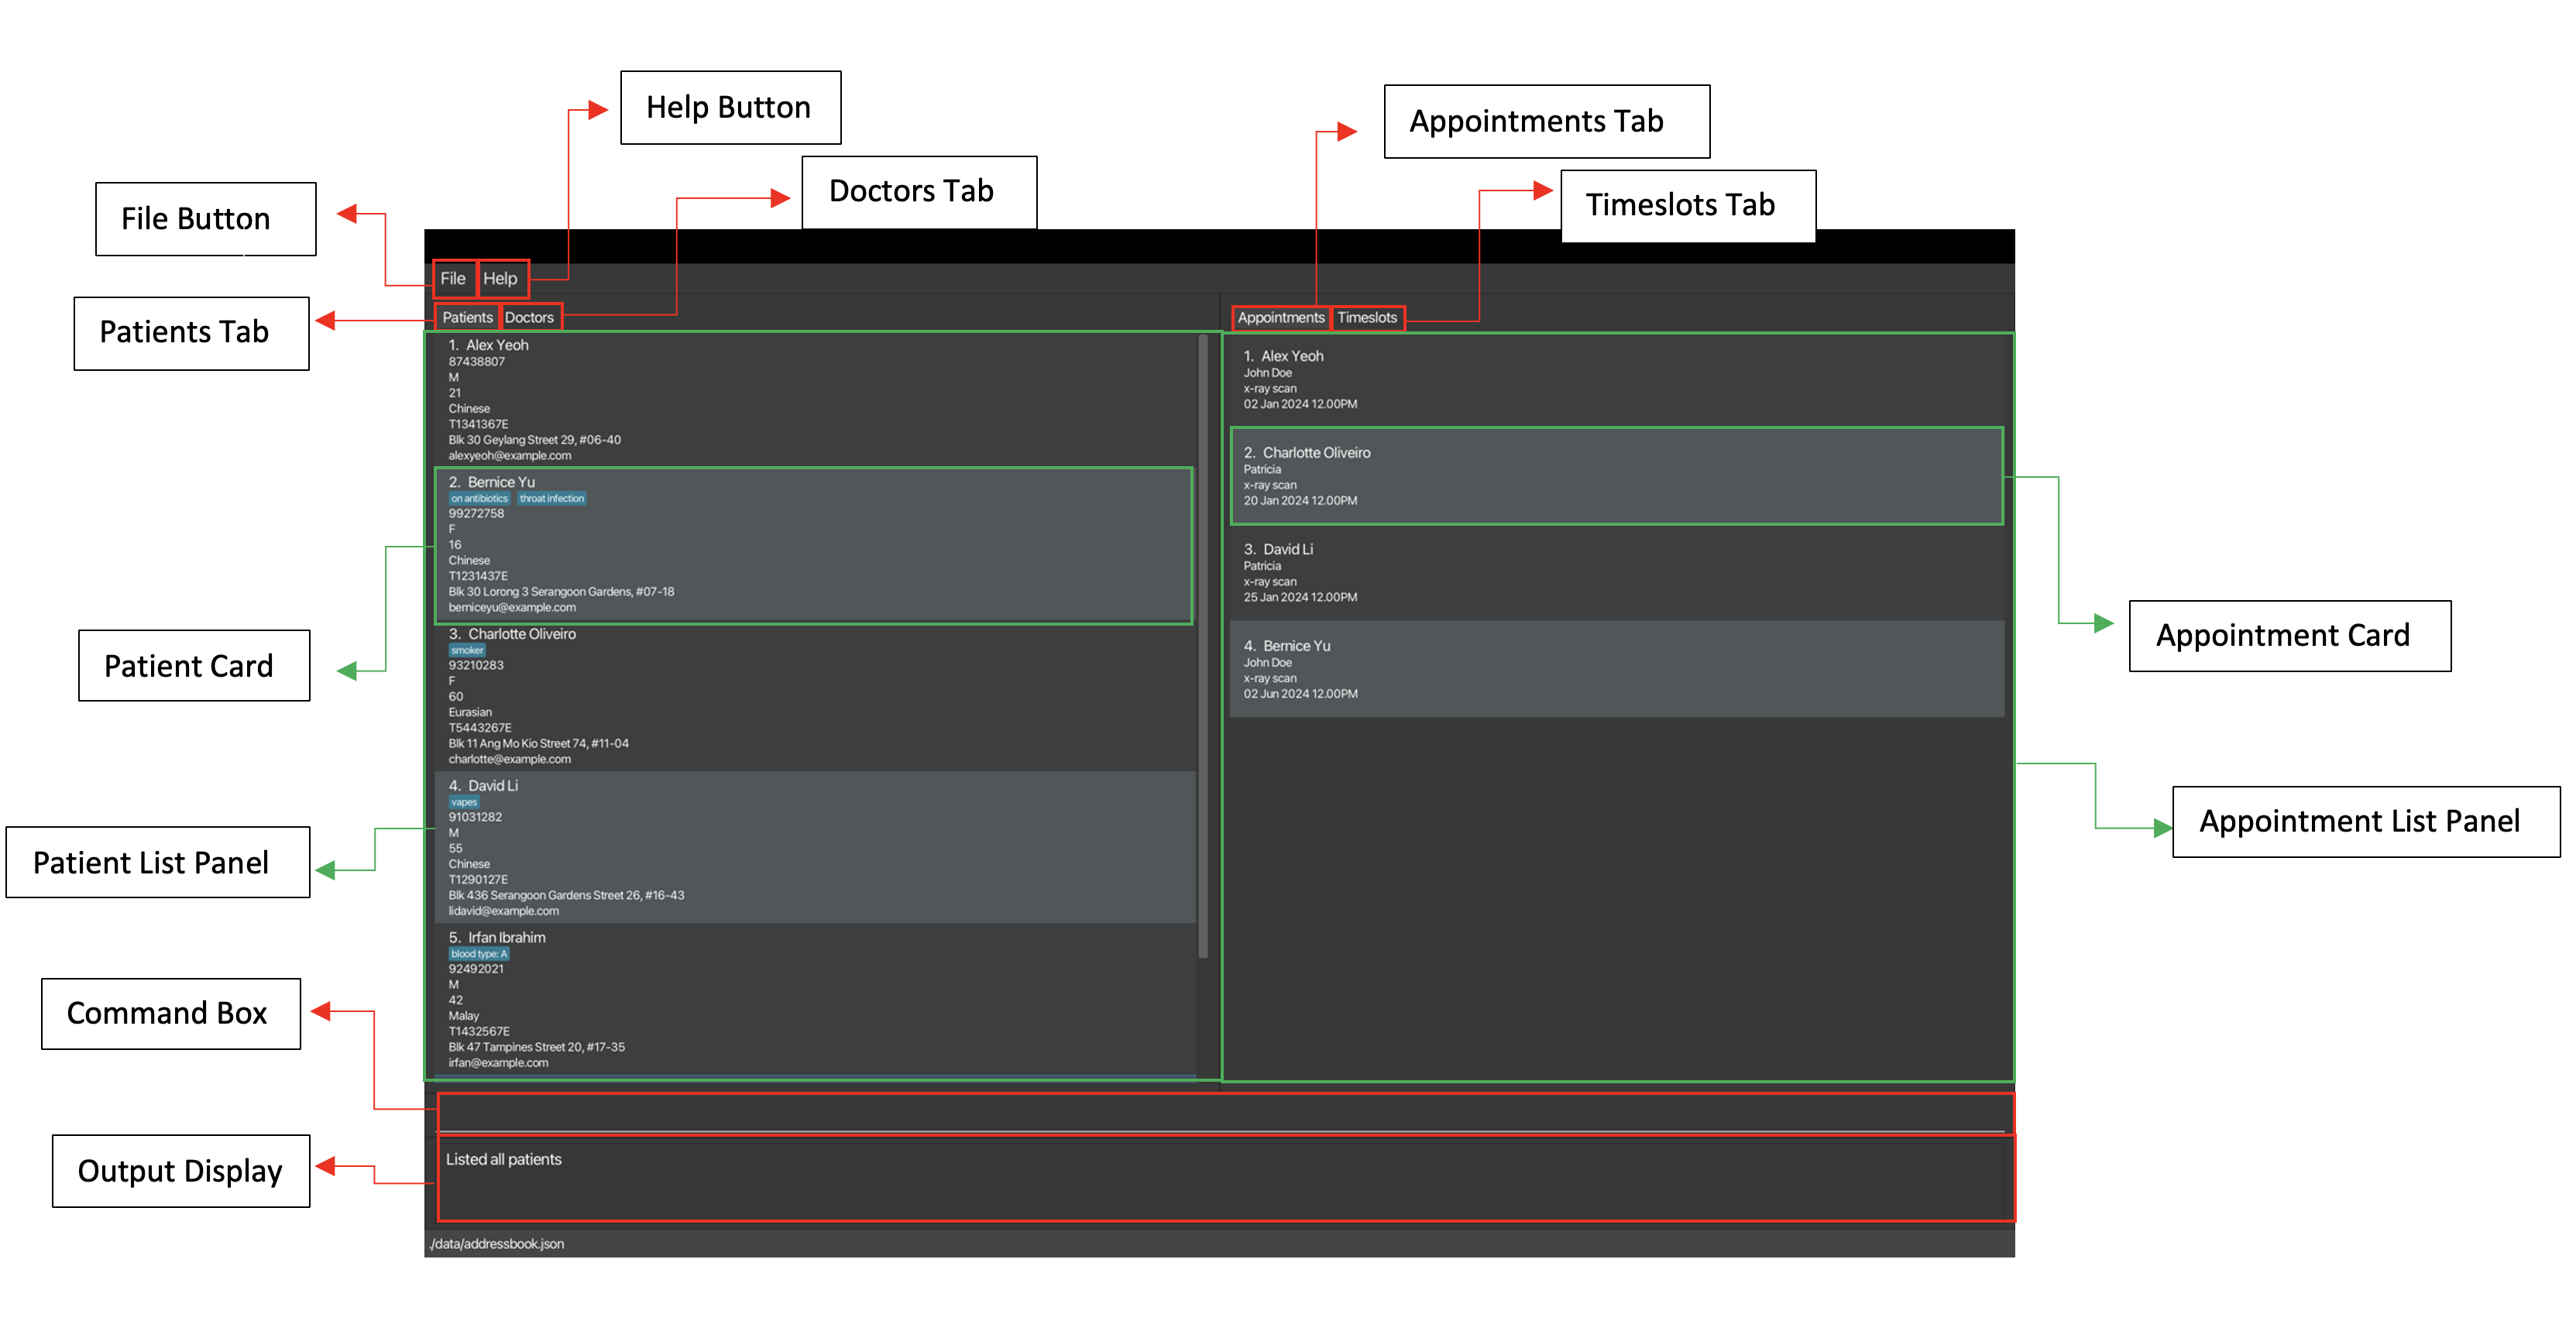The image size is (2576, 1321).
Task: Click the 'on antibiotics' tag
Action: (x=479, y=498)
